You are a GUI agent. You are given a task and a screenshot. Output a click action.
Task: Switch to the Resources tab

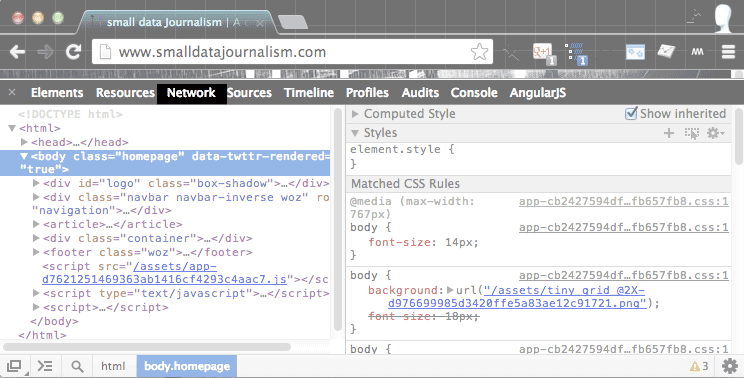pyautogui.click(x=125, y=92)
